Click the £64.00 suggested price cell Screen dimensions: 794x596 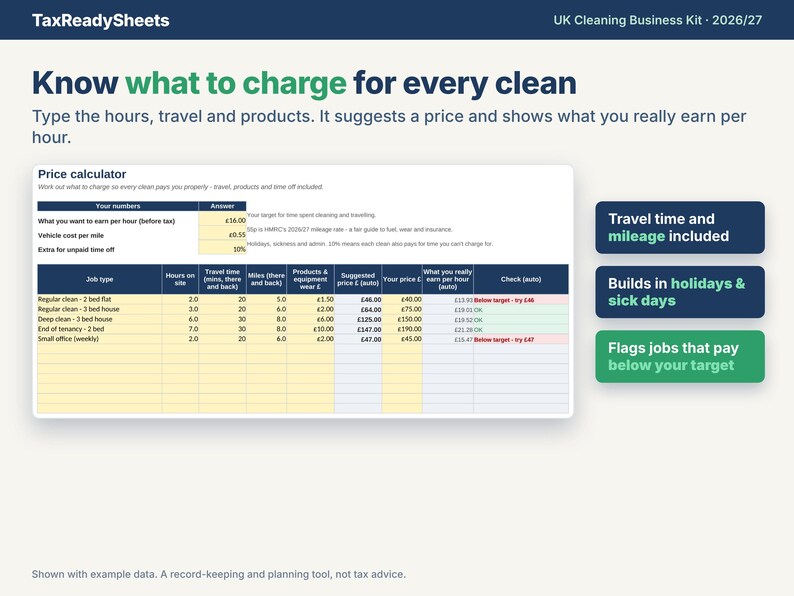(358, 309)
